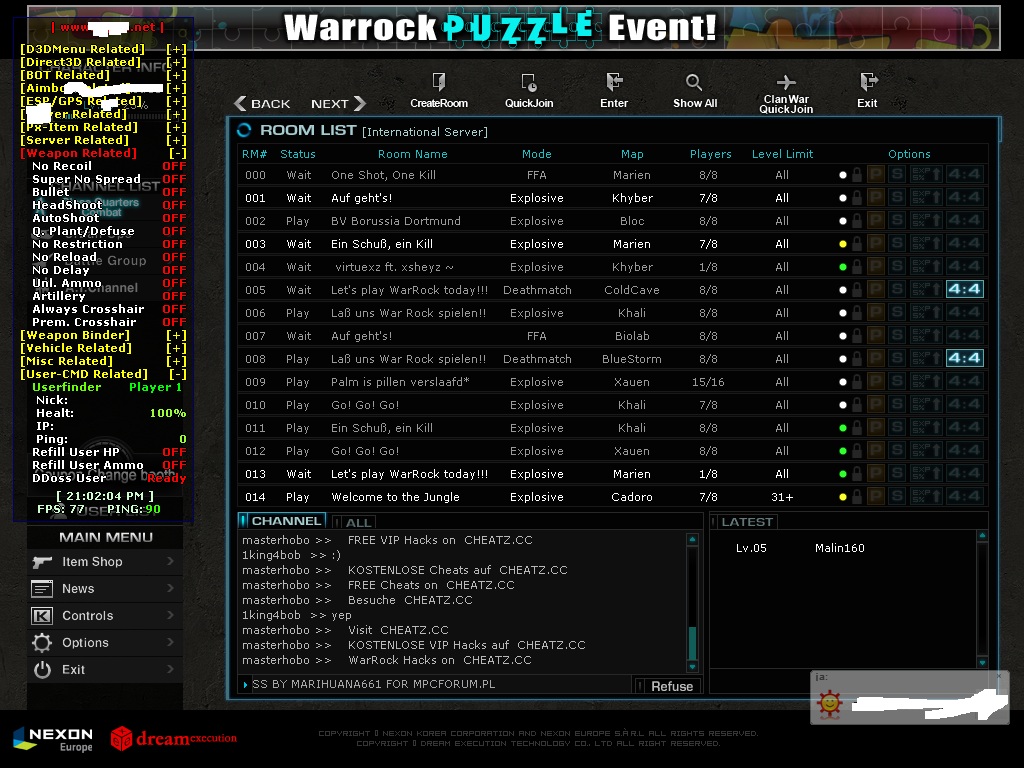Expand Vehicle Related section
The image size is (1024, 768).
tap(176, 348)
